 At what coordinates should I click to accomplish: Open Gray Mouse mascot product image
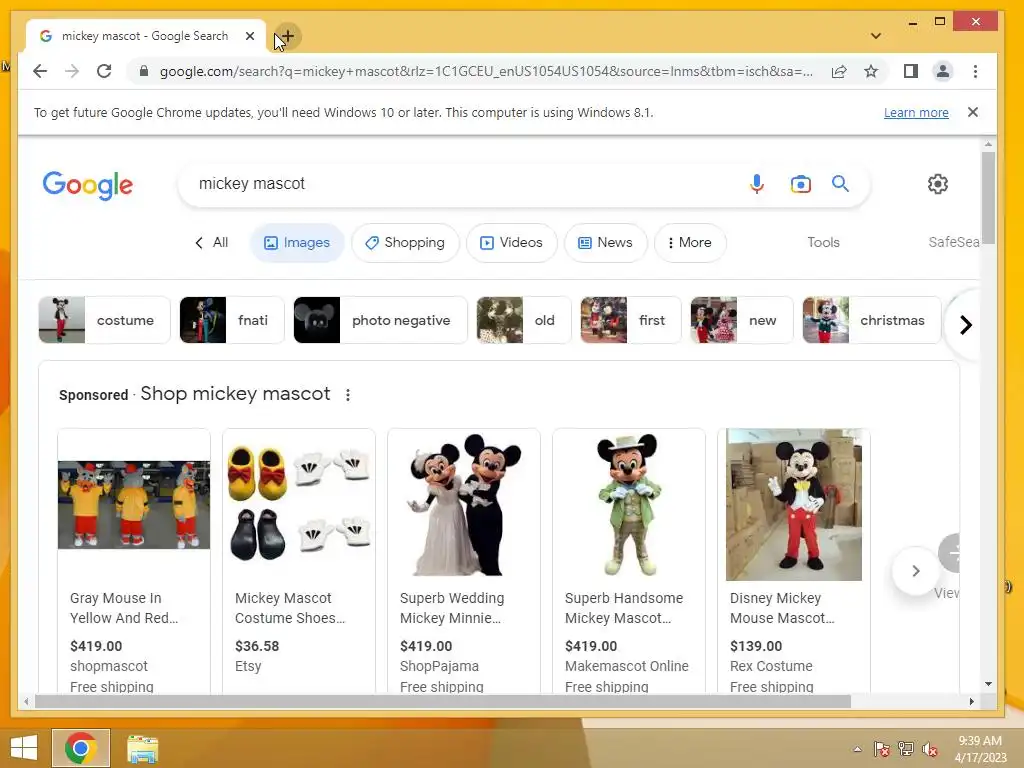pos(134,505)
